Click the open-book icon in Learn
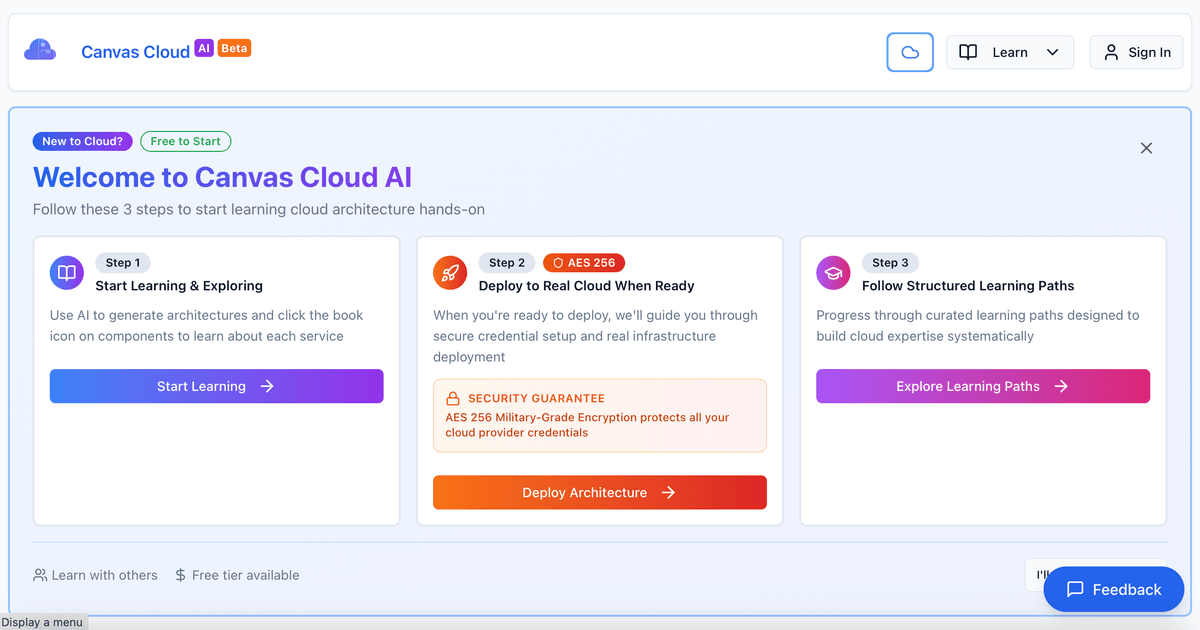 [968, 51]
